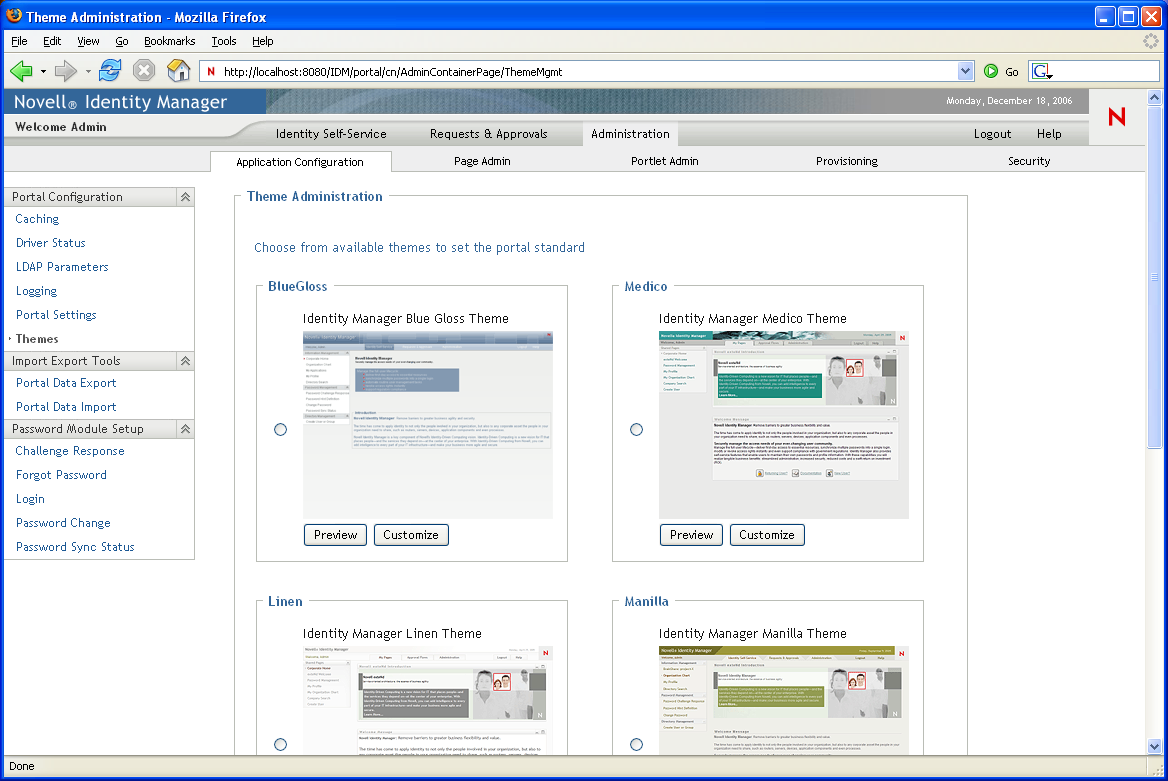Click the green Back arrow

pos(21,72)
